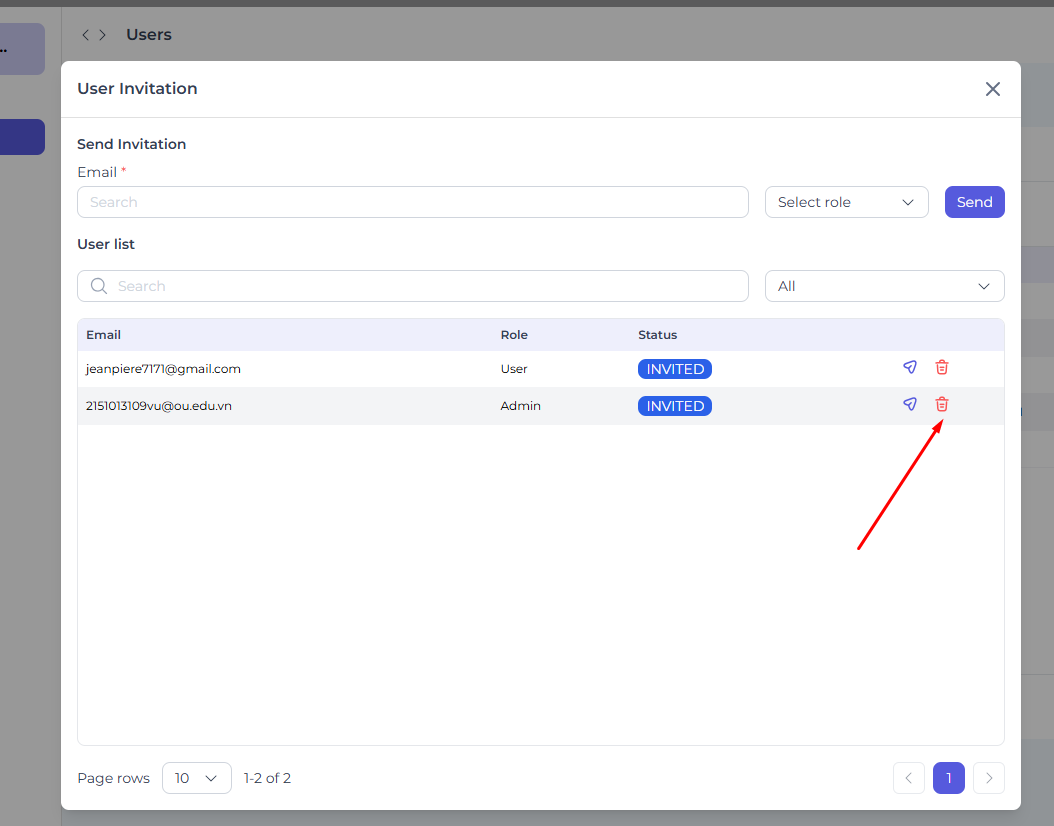Go to previous page of user list
This screenshot has height=826, width=1054.
click(909, 778)
